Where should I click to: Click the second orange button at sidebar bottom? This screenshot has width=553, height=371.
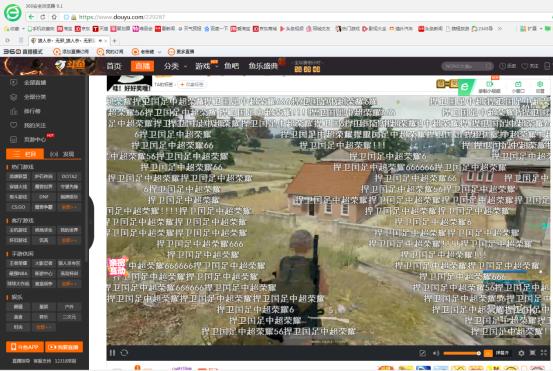64,347
